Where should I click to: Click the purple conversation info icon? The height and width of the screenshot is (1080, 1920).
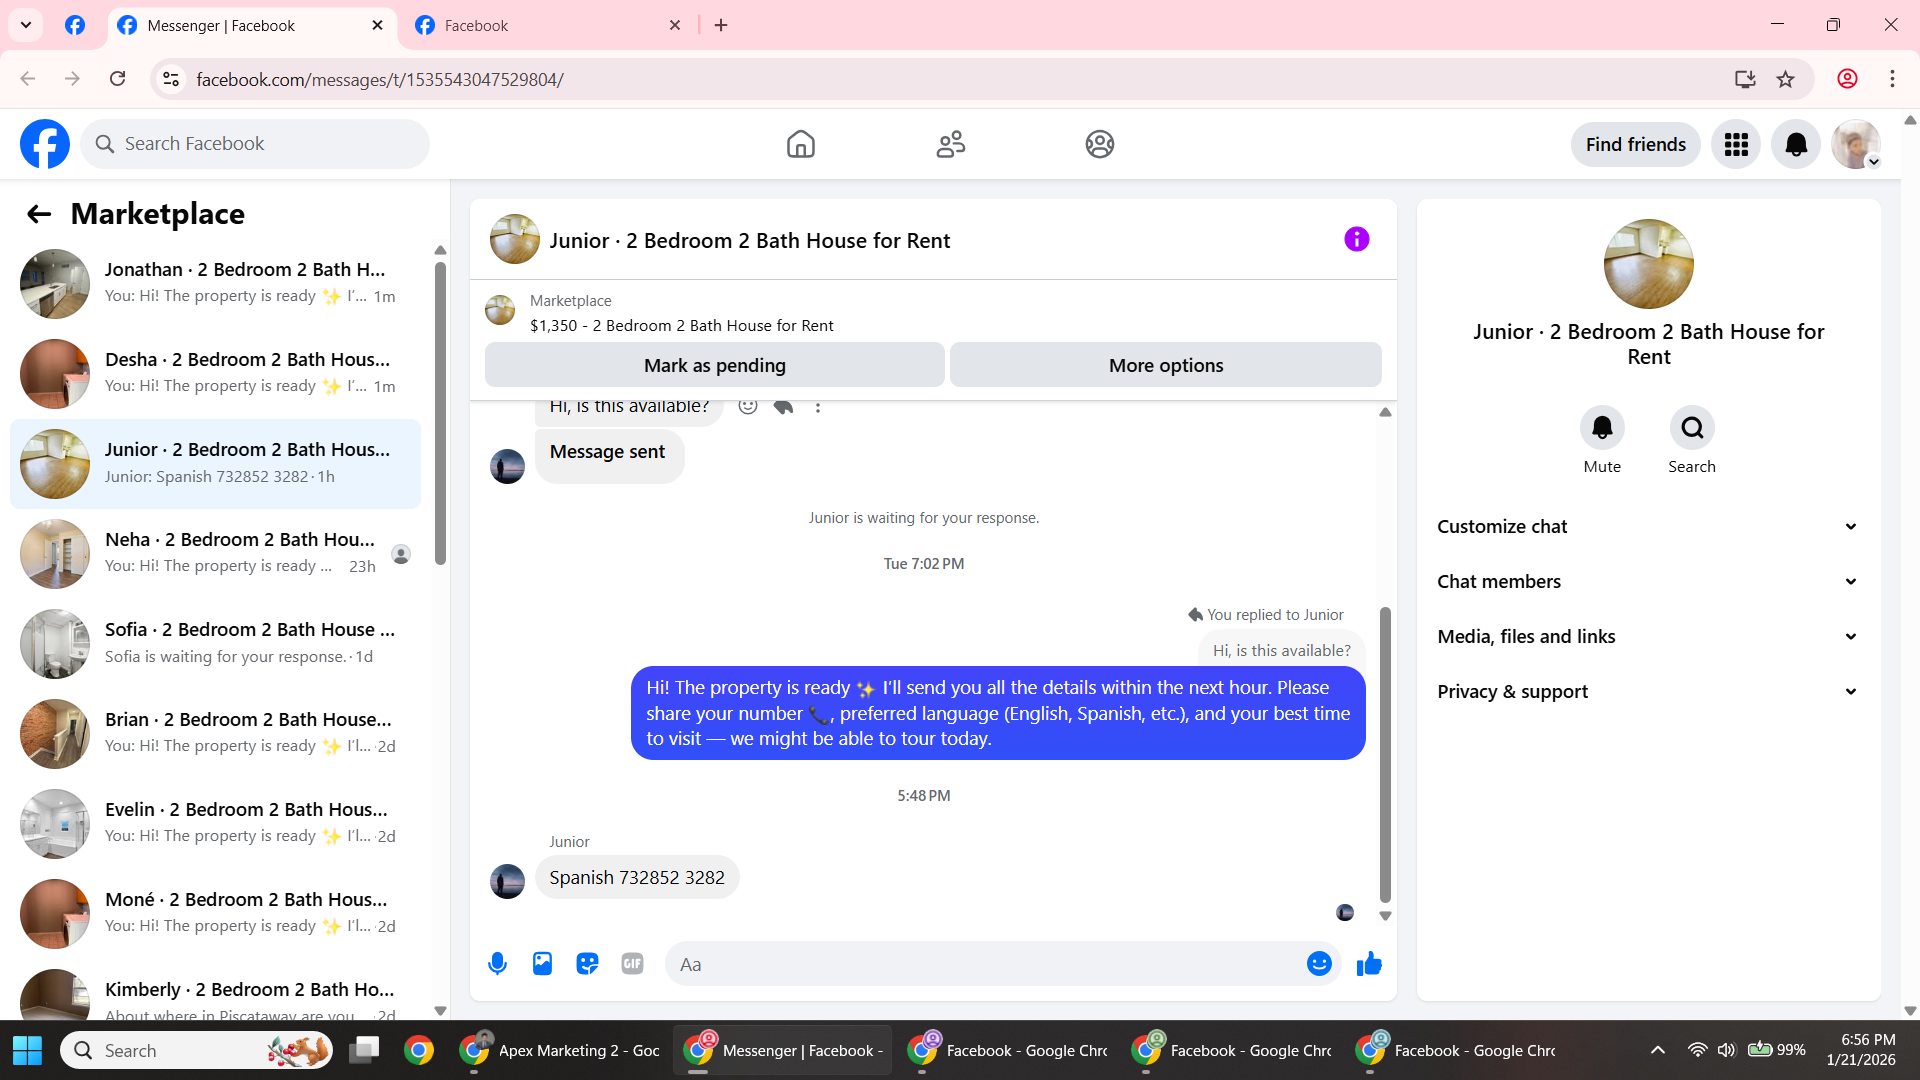click(1356, 239)
